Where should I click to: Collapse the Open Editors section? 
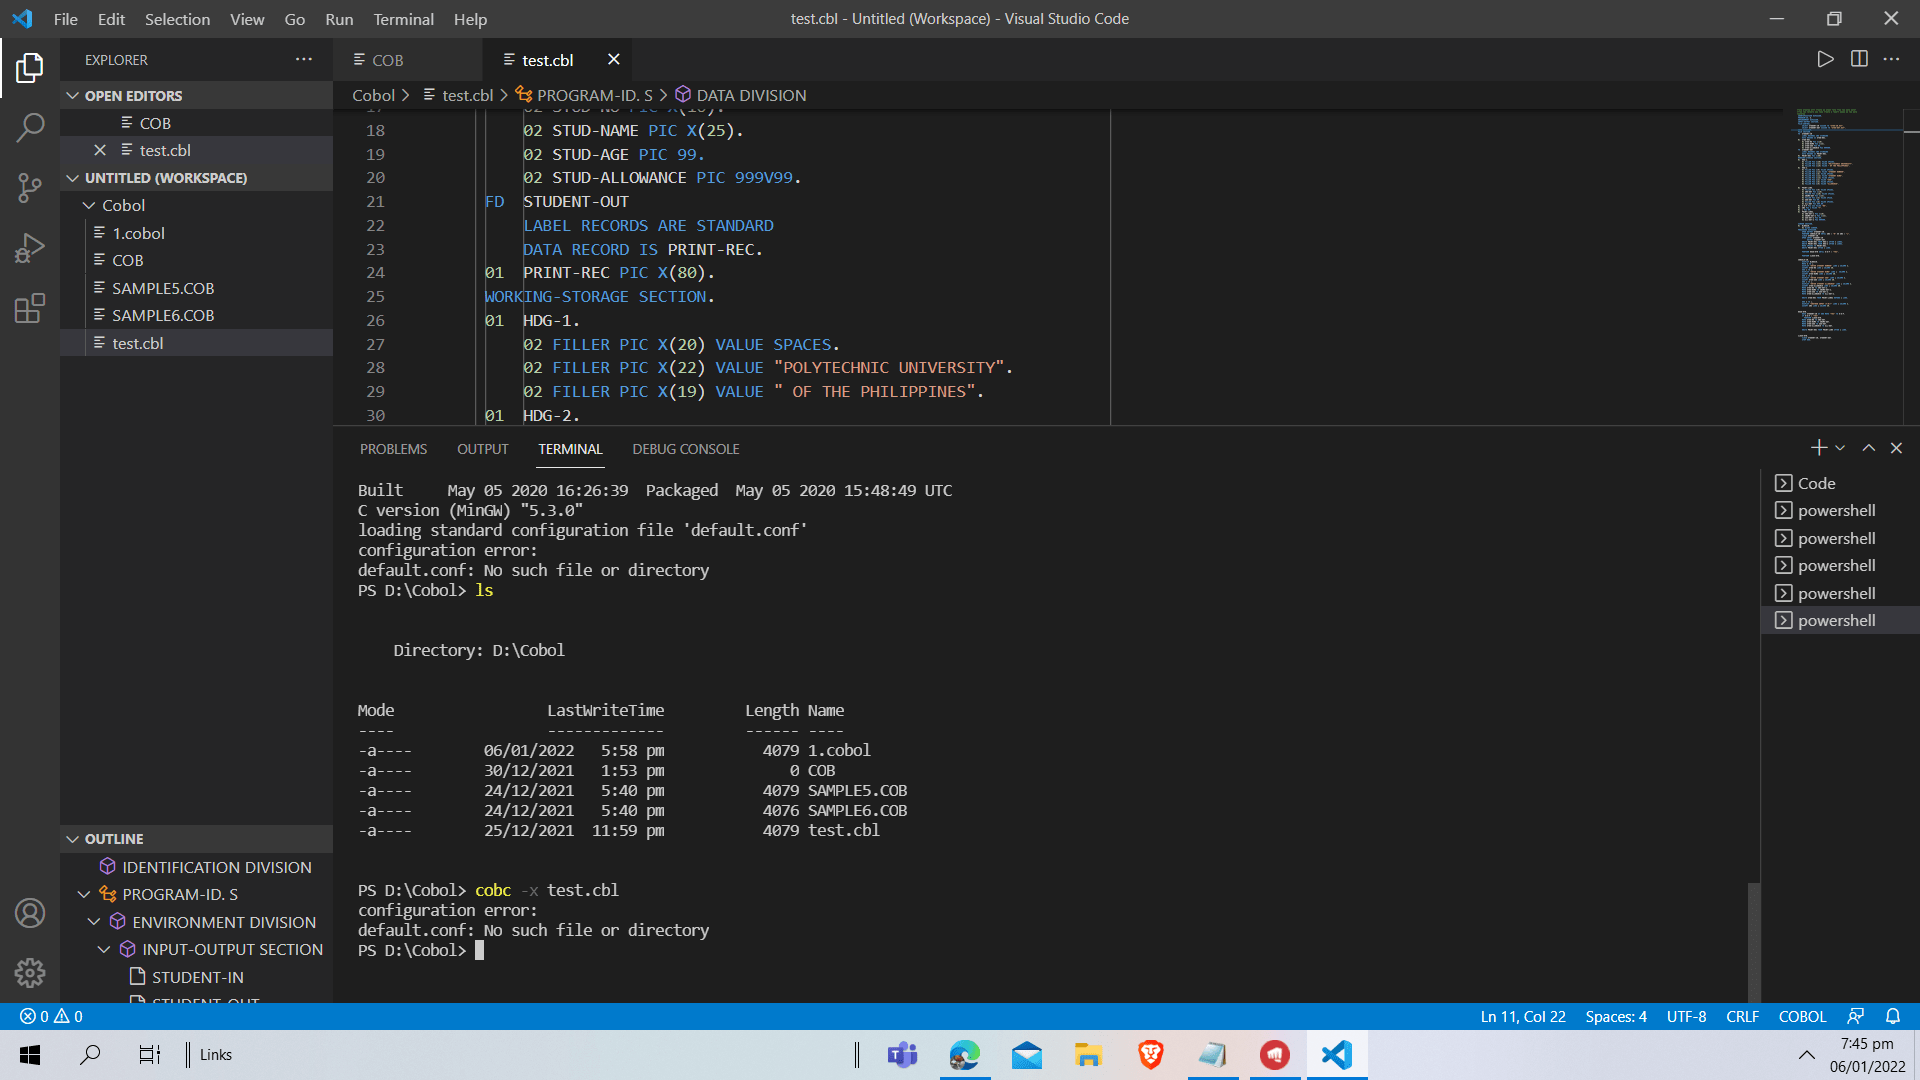[x=73, y=96]
